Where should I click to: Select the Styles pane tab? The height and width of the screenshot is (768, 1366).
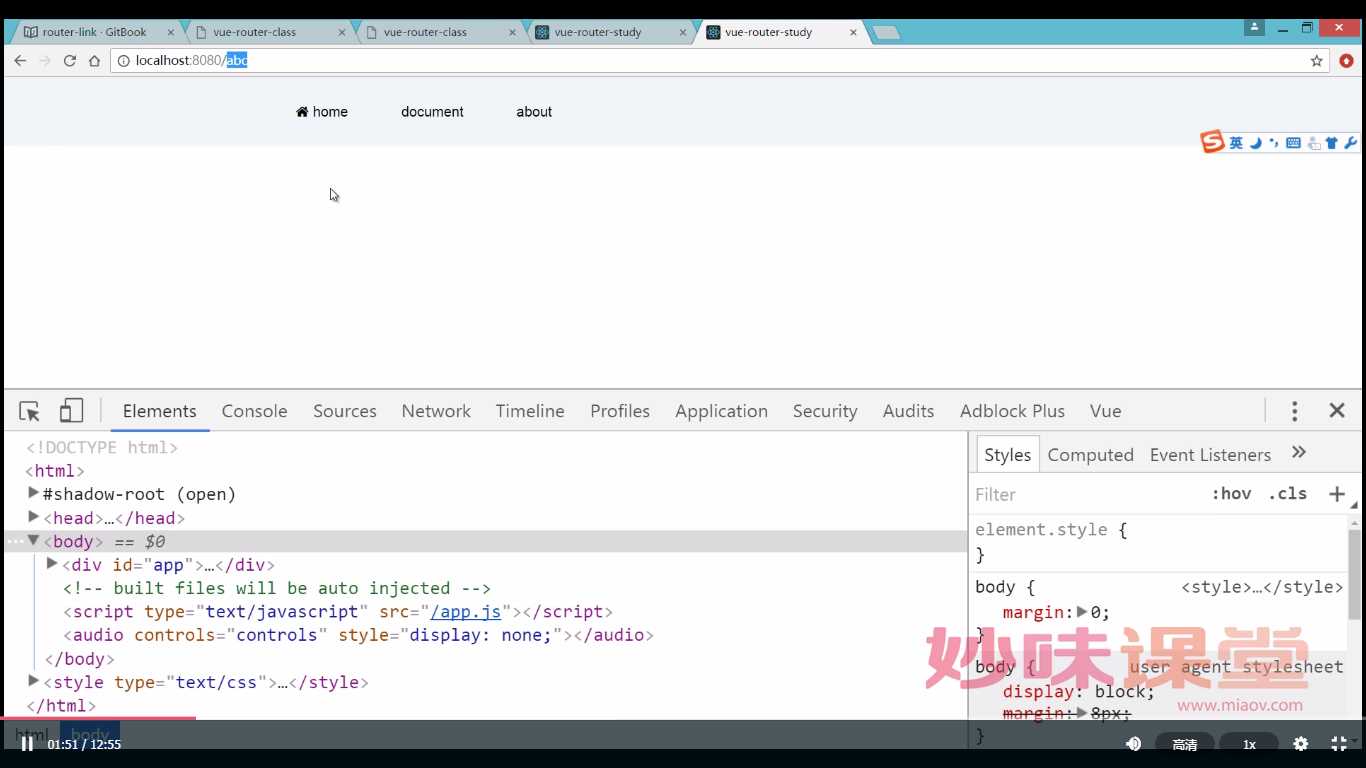[x=1007, y=455]
